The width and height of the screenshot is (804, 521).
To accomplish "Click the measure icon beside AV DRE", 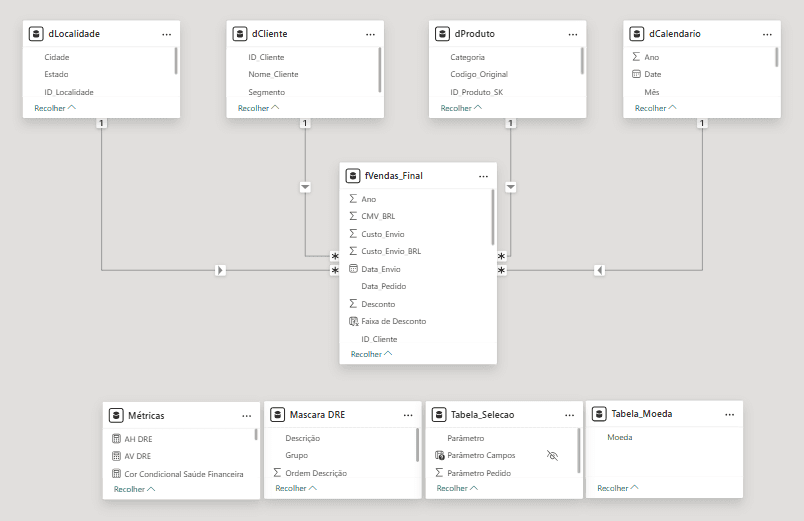I will click(x=116, y=456).
